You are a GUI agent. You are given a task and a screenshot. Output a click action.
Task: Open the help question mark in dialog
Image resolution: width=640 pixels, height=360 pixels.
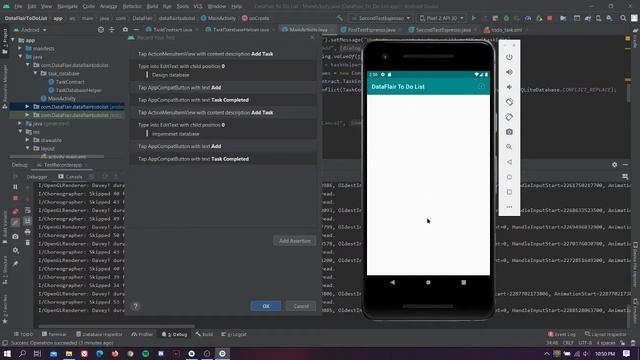tap(136, 306)
